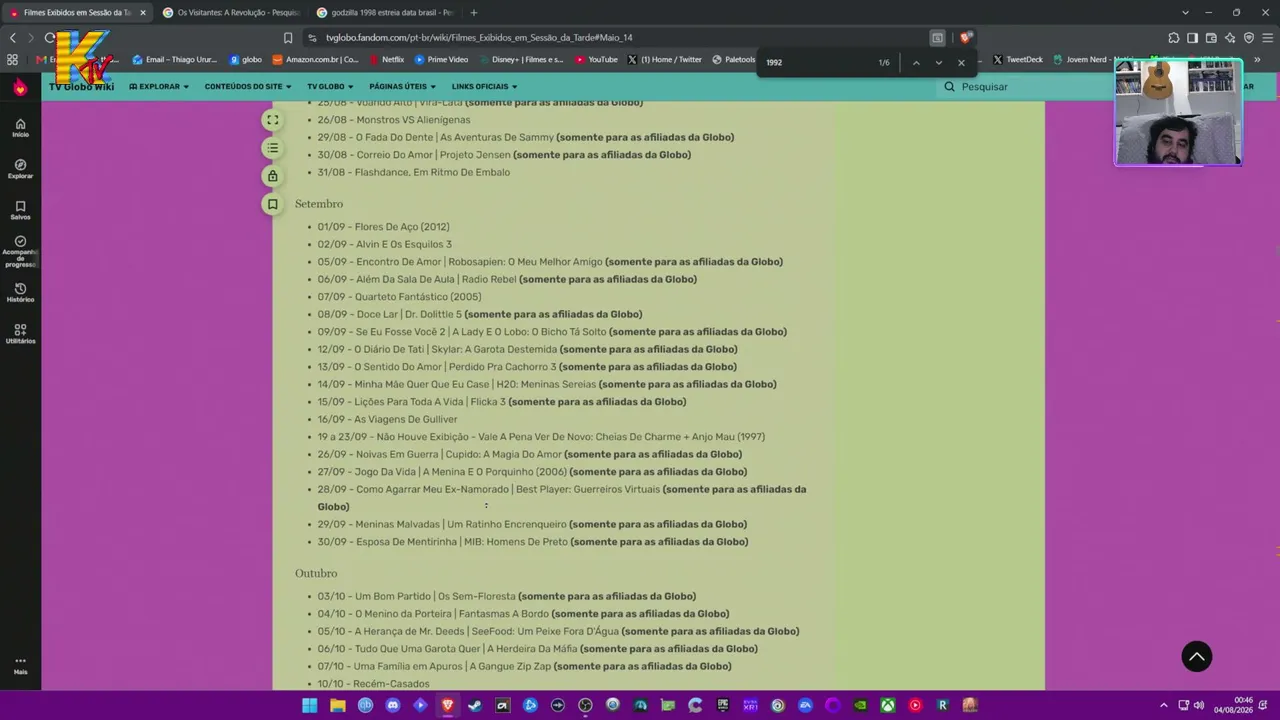The width and height of the screenshot is (1280, 720).
Task: Open Email - Thiago bookmark
Action: (x=175, y=60)
